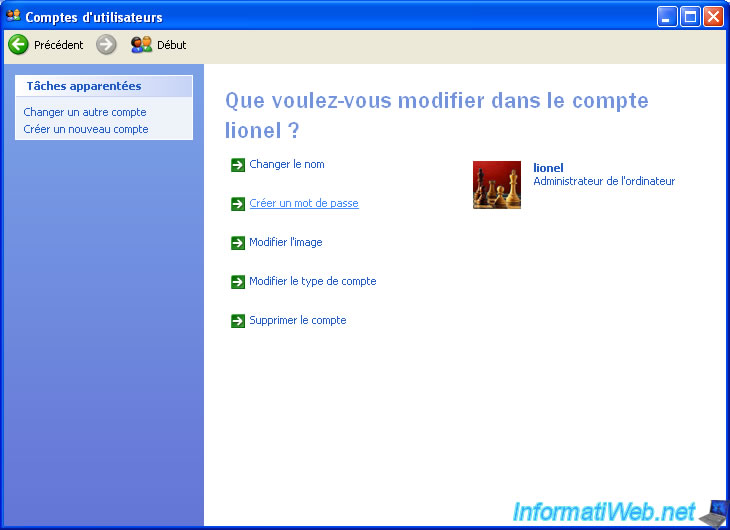This screenshot has width=730, height=530.
Task: Open the Créer un mot de passe link
Action: (304, 203)
